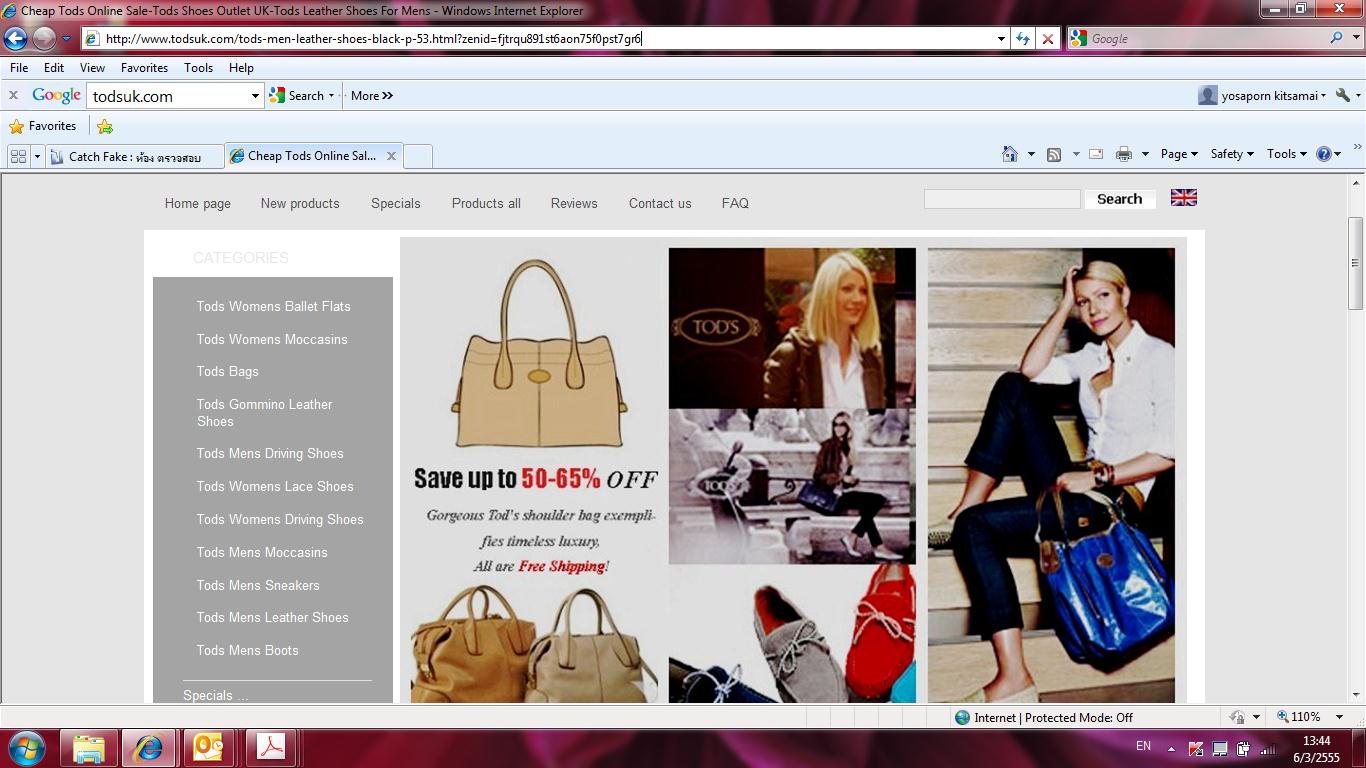The image size is (1366, 768).
Task: Switch to the Catch Fake tab
Action: 134,157
